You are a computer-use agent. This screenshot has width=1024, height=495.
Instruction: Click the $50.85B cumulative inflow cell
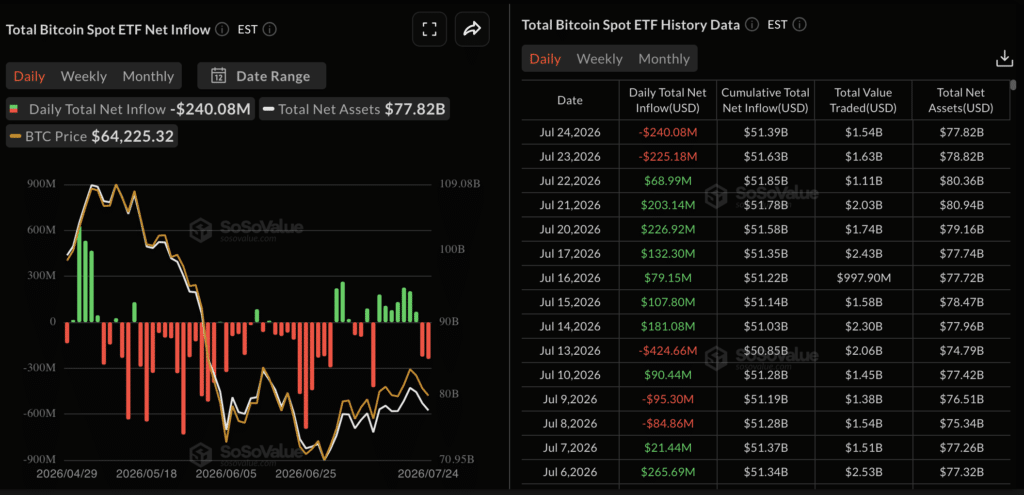click(x=765, y=351)
